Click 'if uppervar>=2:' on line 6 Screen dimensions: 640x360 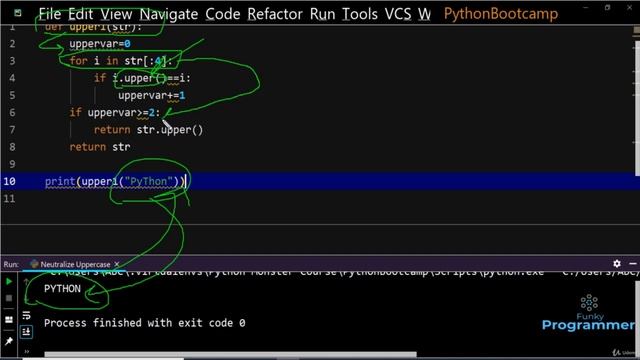pyautogui.click(x=115, y=112)
